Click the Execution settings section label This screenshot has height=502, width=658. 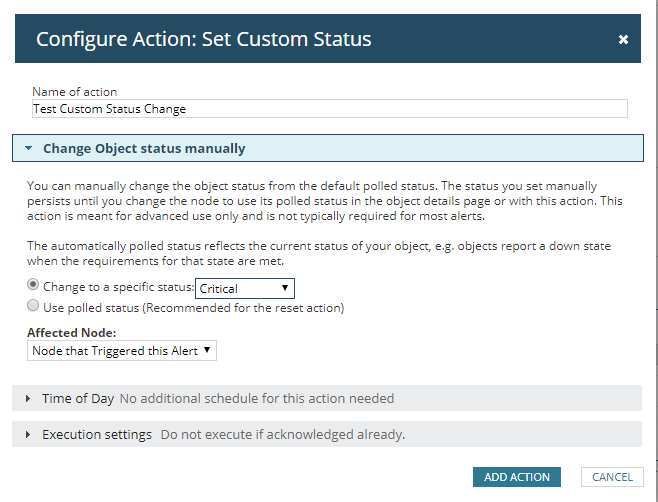point(97,435)
